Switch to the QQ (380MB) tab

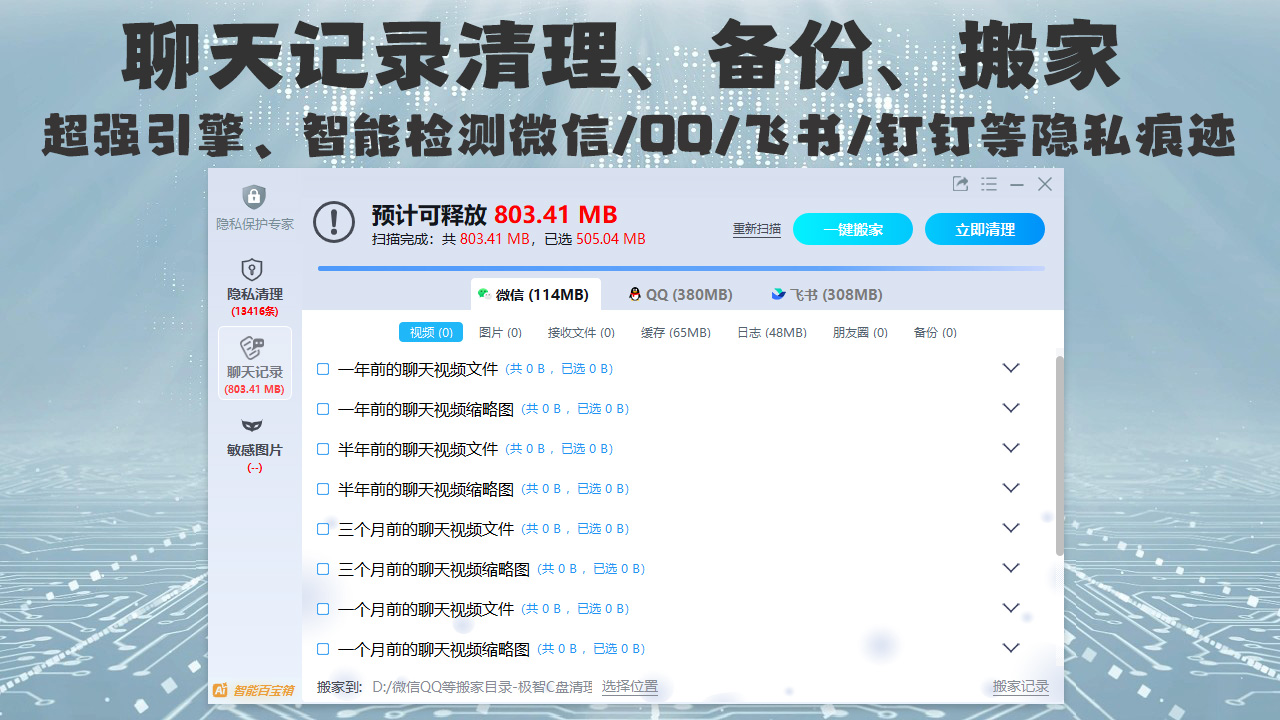click(680, 294)
